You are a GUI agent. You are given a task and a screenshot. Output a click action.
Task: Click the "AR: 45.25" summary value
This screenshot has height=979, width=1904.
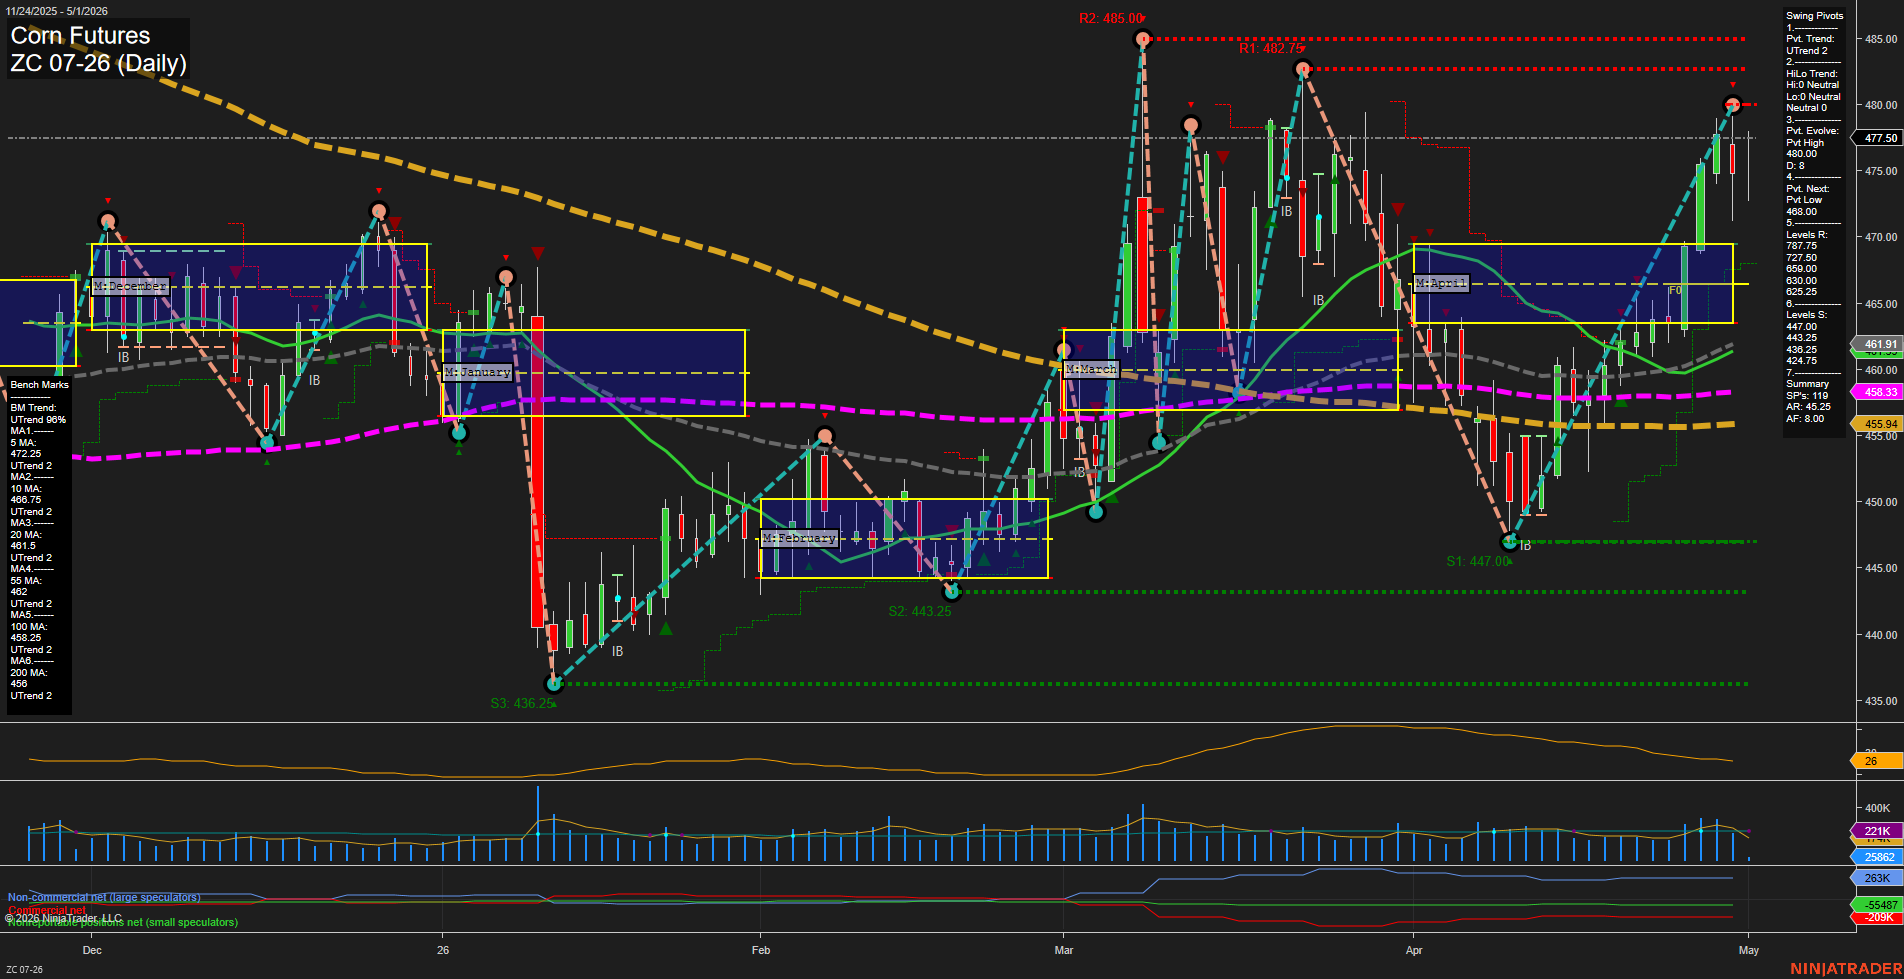pos(1809,407)
